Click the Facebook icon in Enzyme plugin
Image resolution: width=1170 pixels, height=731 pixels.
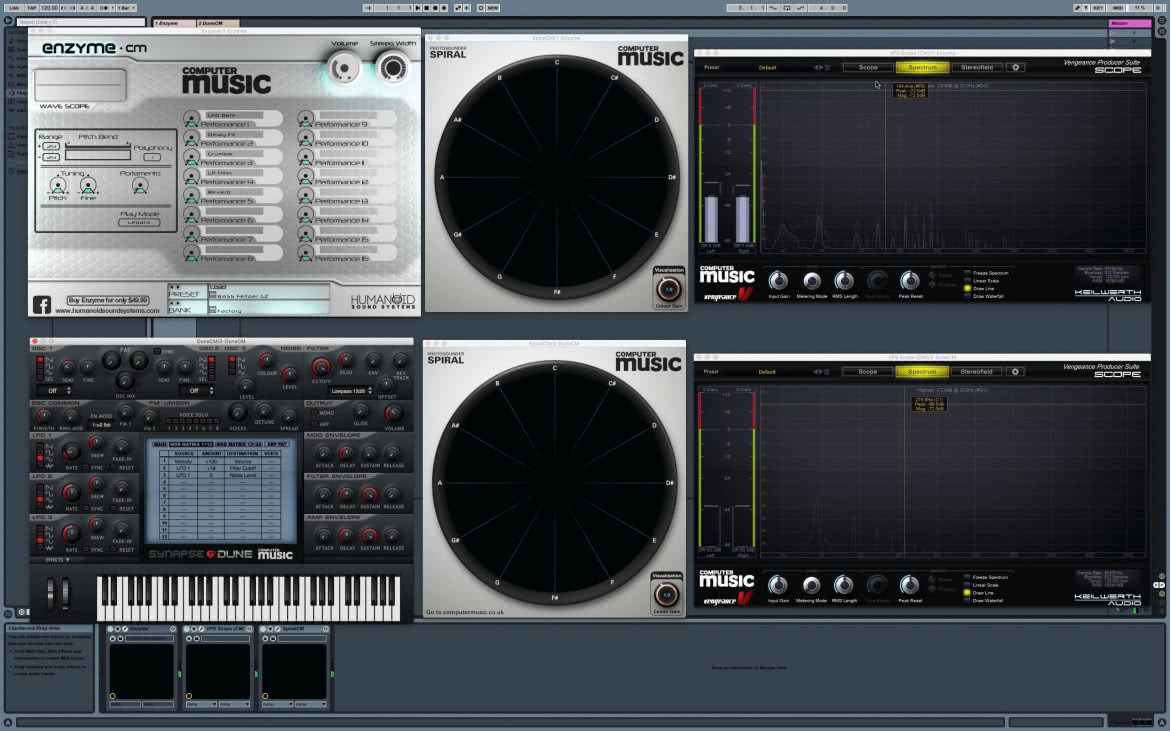[42, 304]
